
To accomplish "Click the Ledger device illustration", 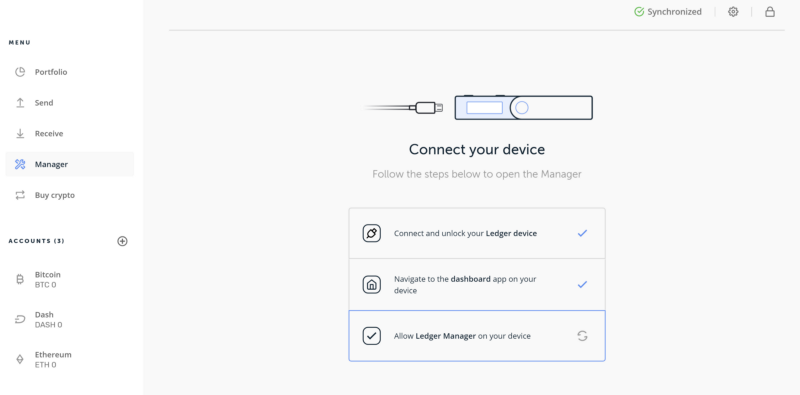I will (x=523, y=108).
